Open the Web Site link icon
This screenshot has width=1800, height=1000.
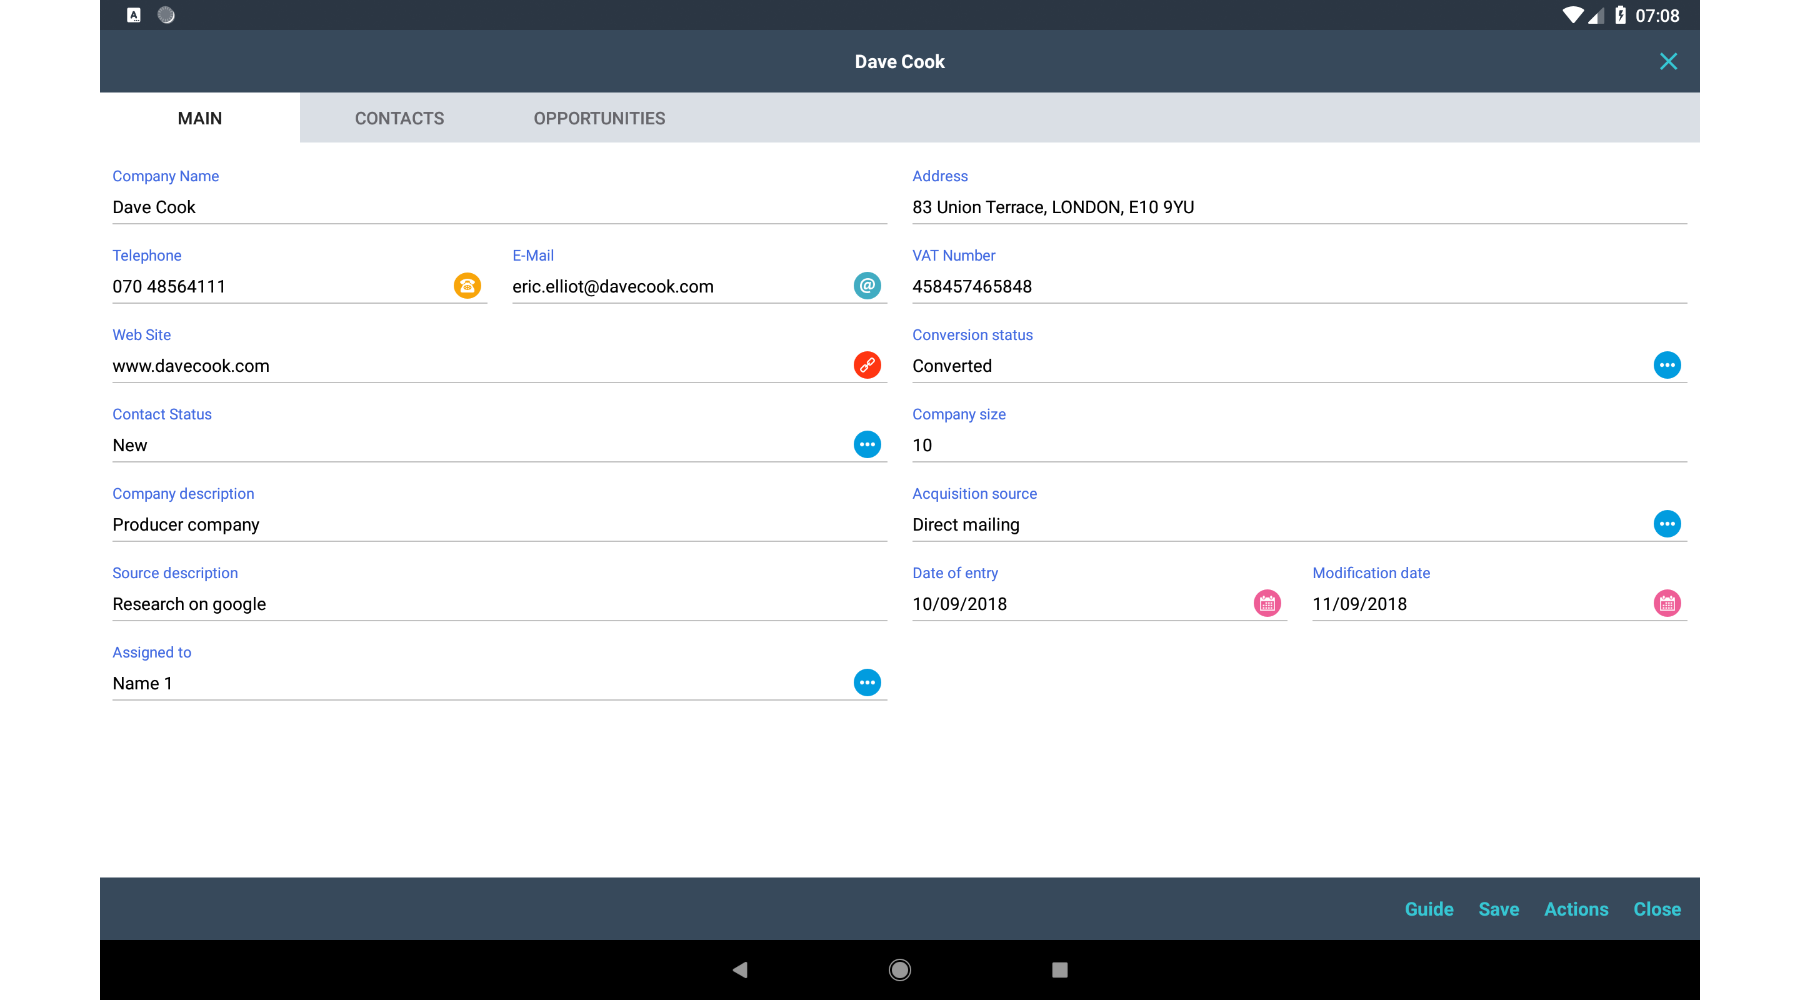(x=867, y=365)
